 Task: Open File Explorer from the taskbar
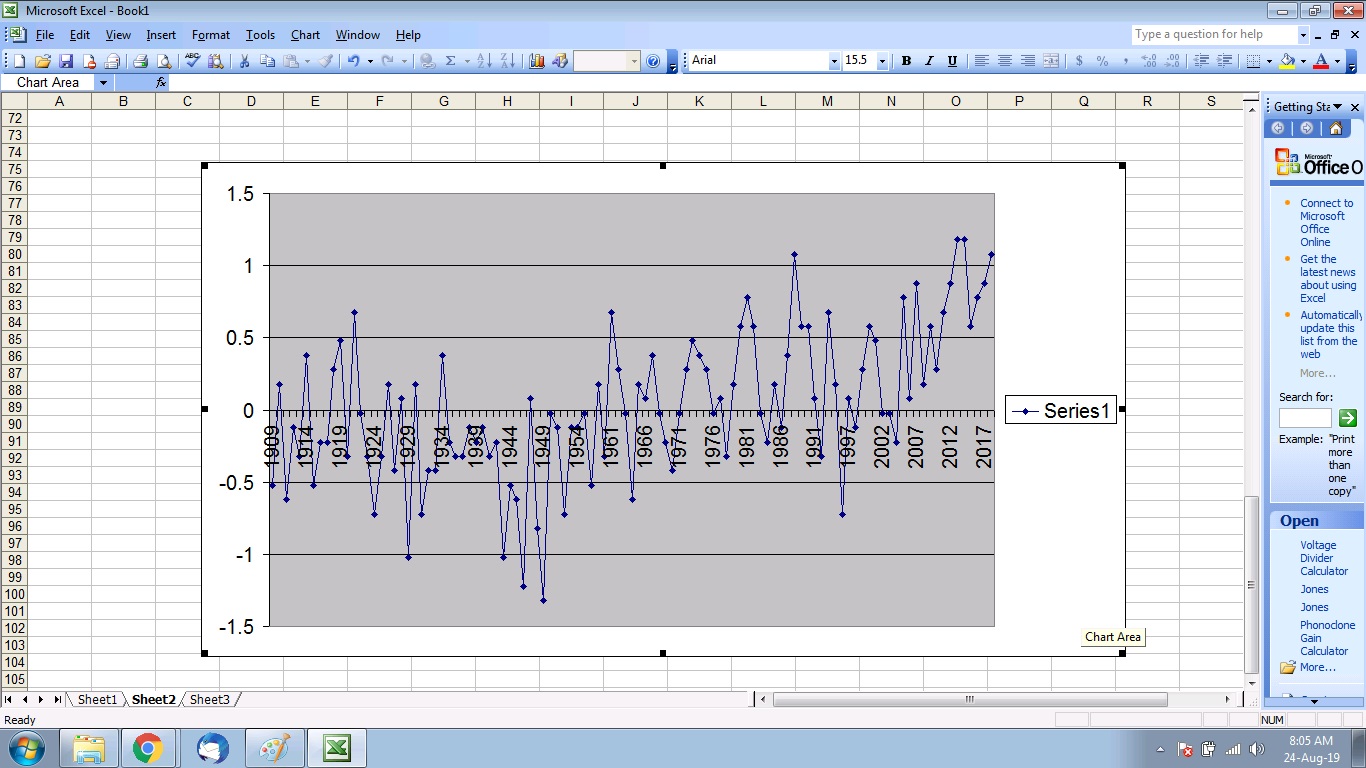pos(88,748)
